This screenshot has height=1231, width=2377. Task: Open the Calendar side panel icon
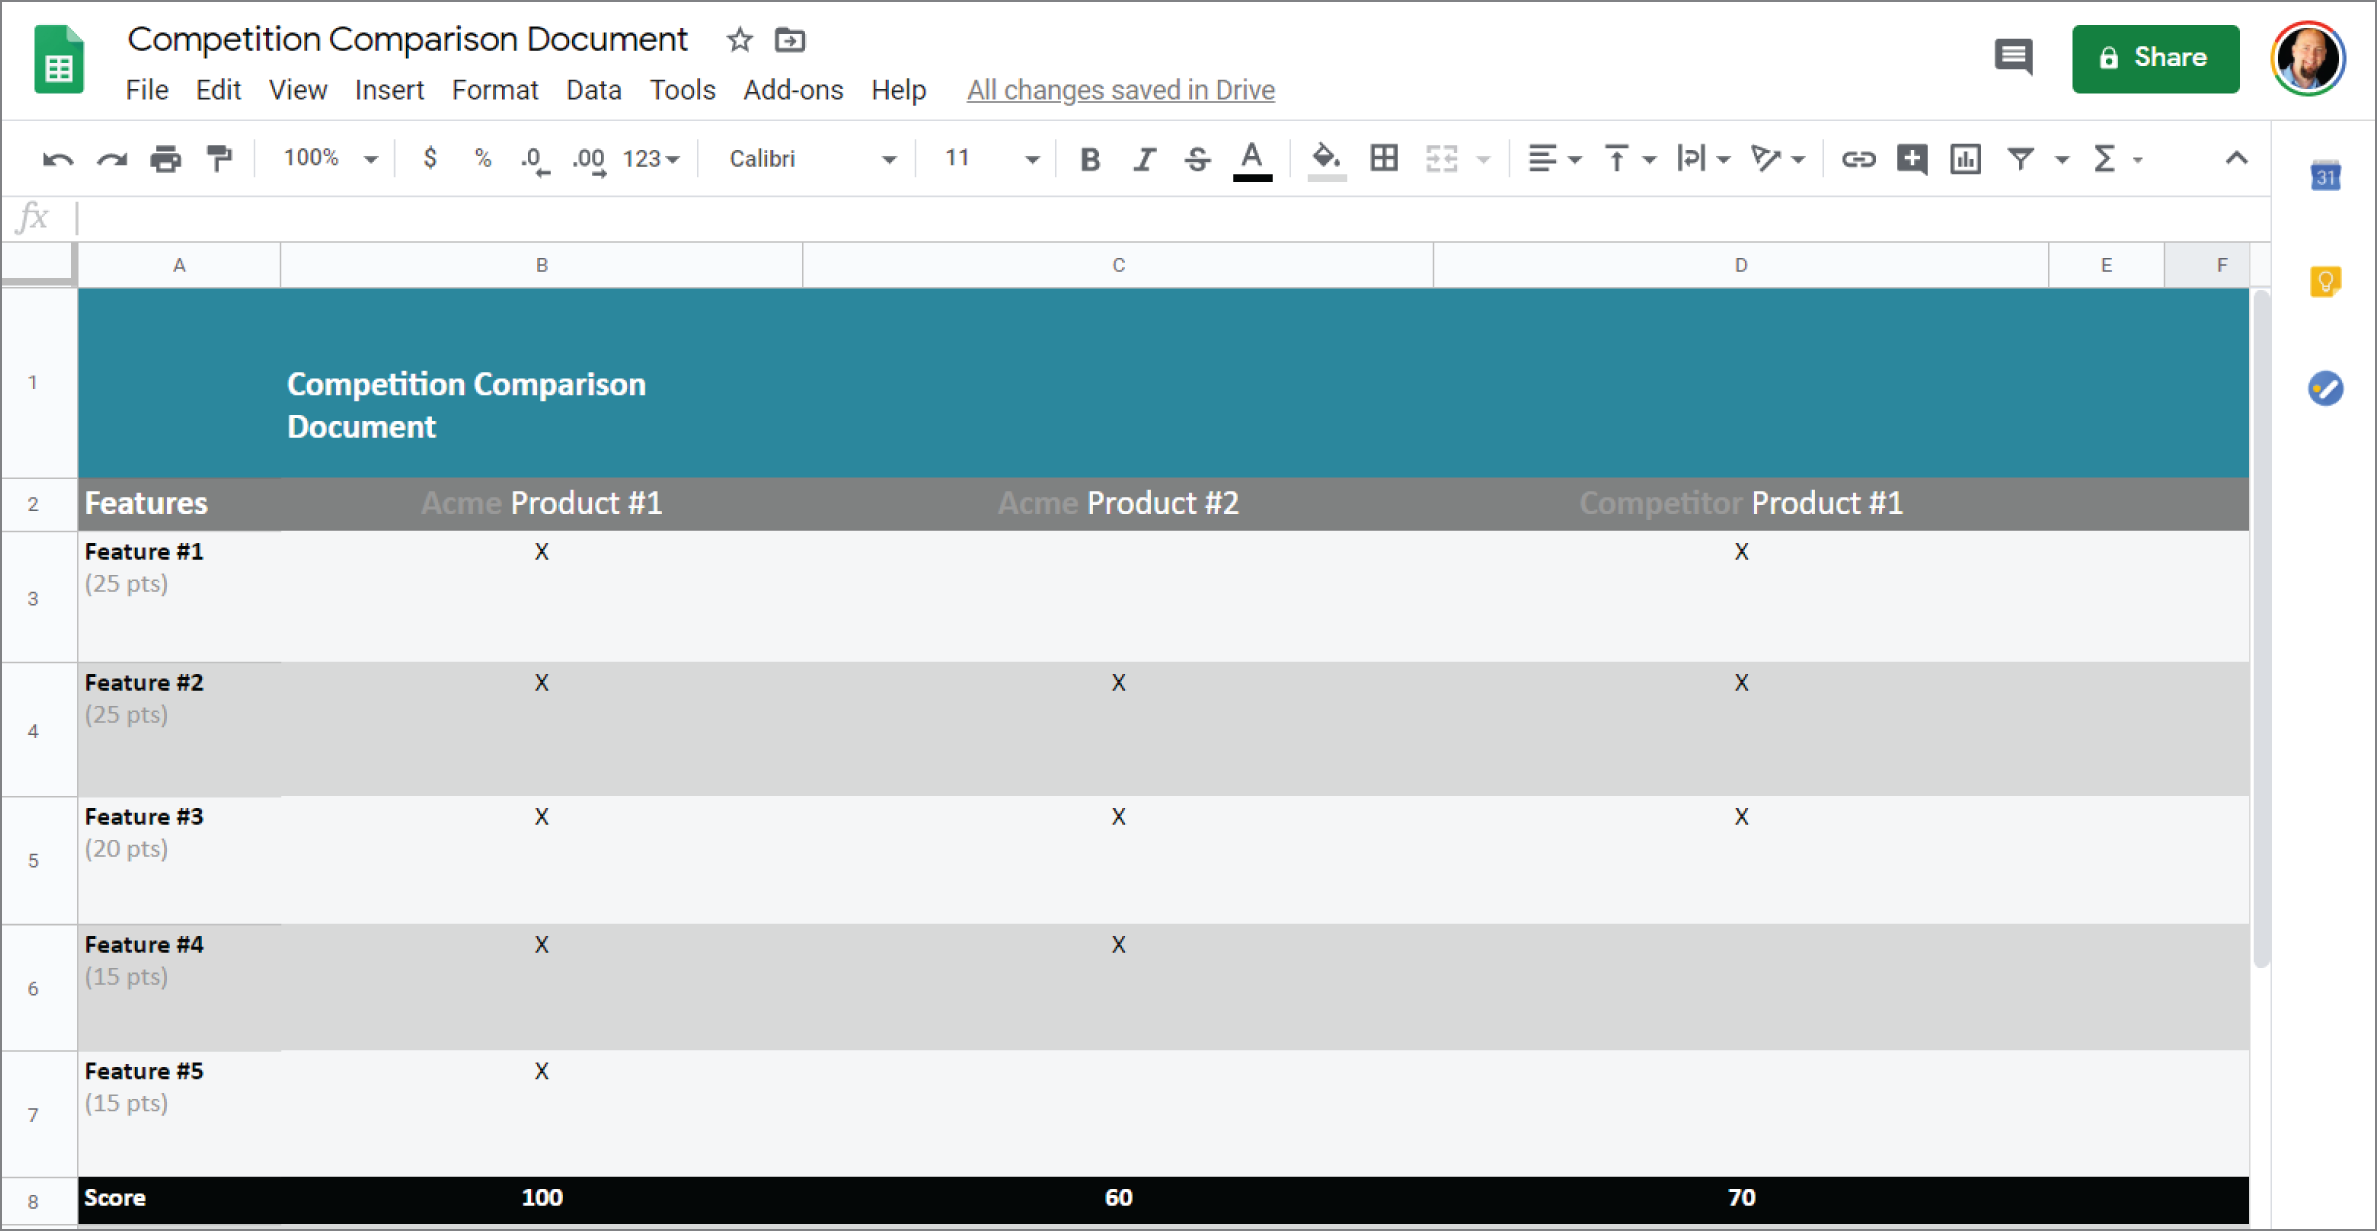click(2325, 177)
